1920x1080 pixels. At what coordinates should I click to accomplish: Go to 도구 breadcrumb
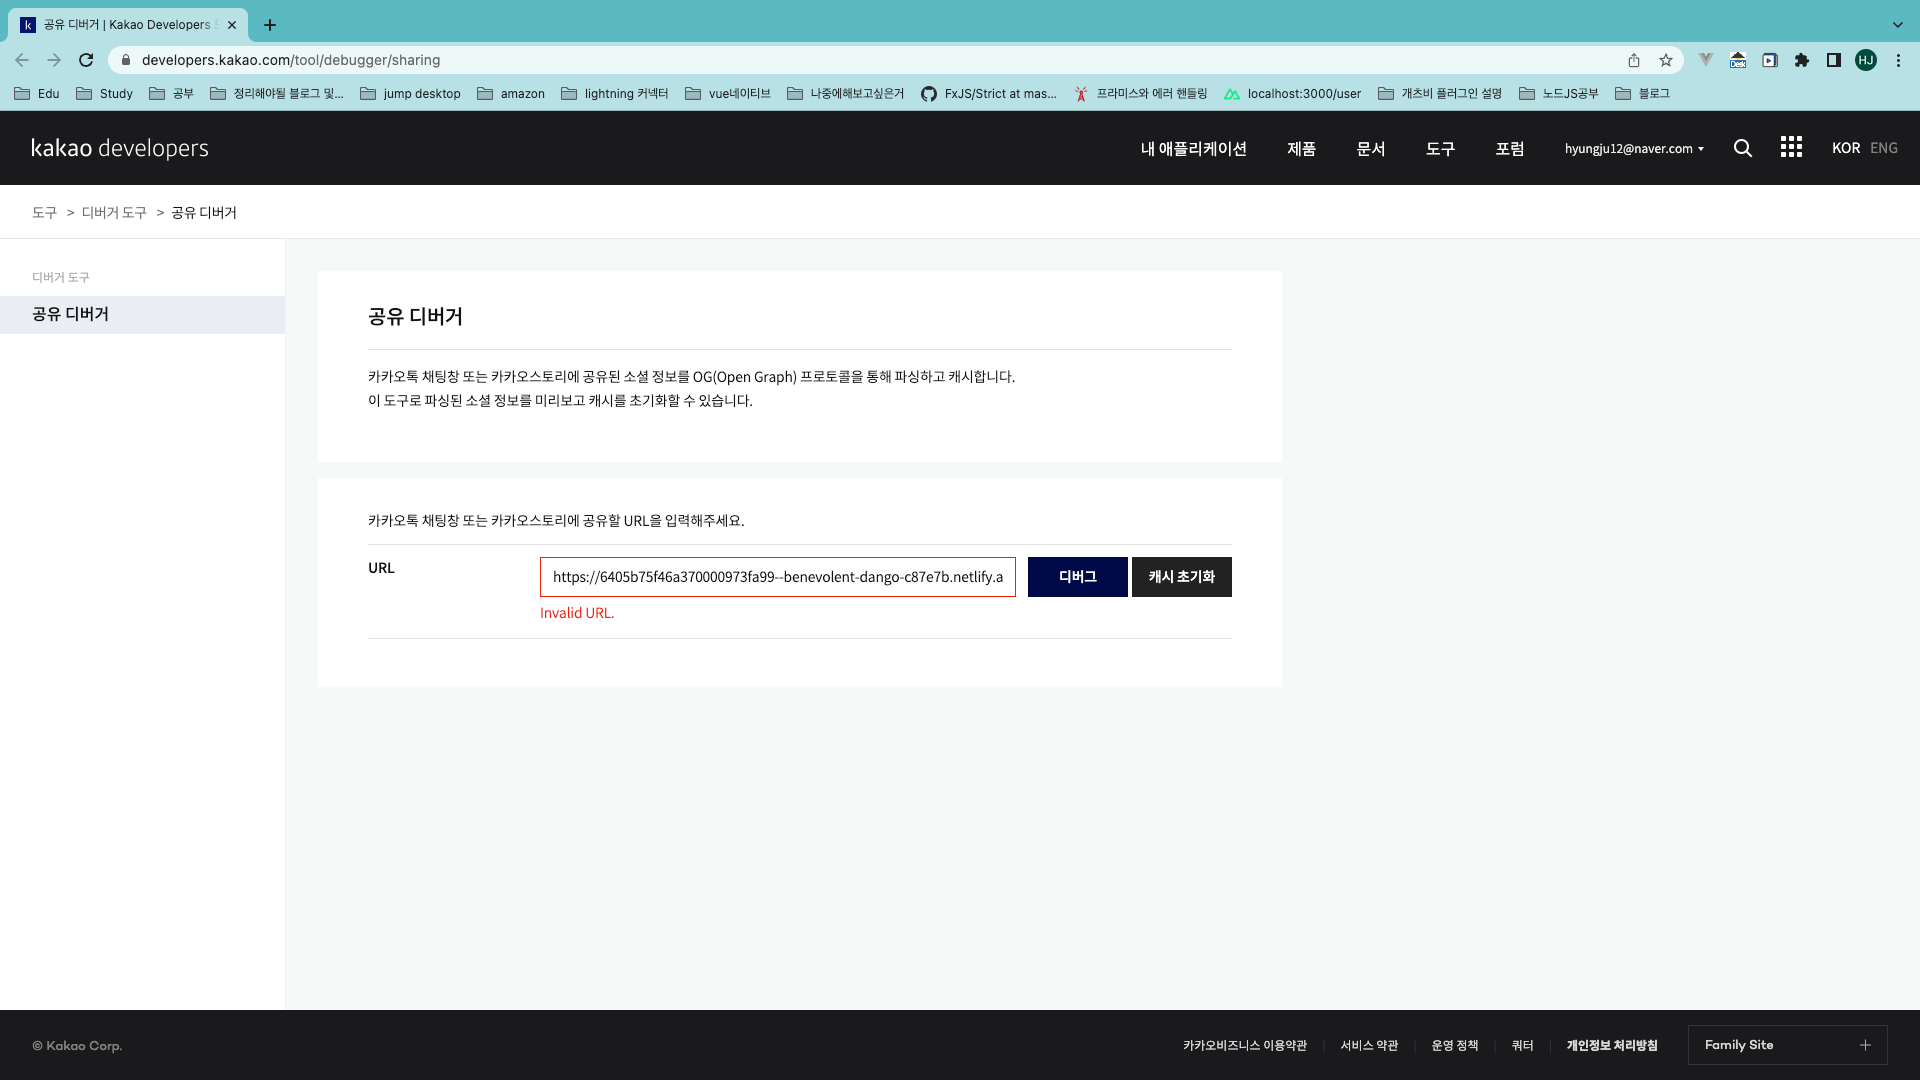click(44, 212)
